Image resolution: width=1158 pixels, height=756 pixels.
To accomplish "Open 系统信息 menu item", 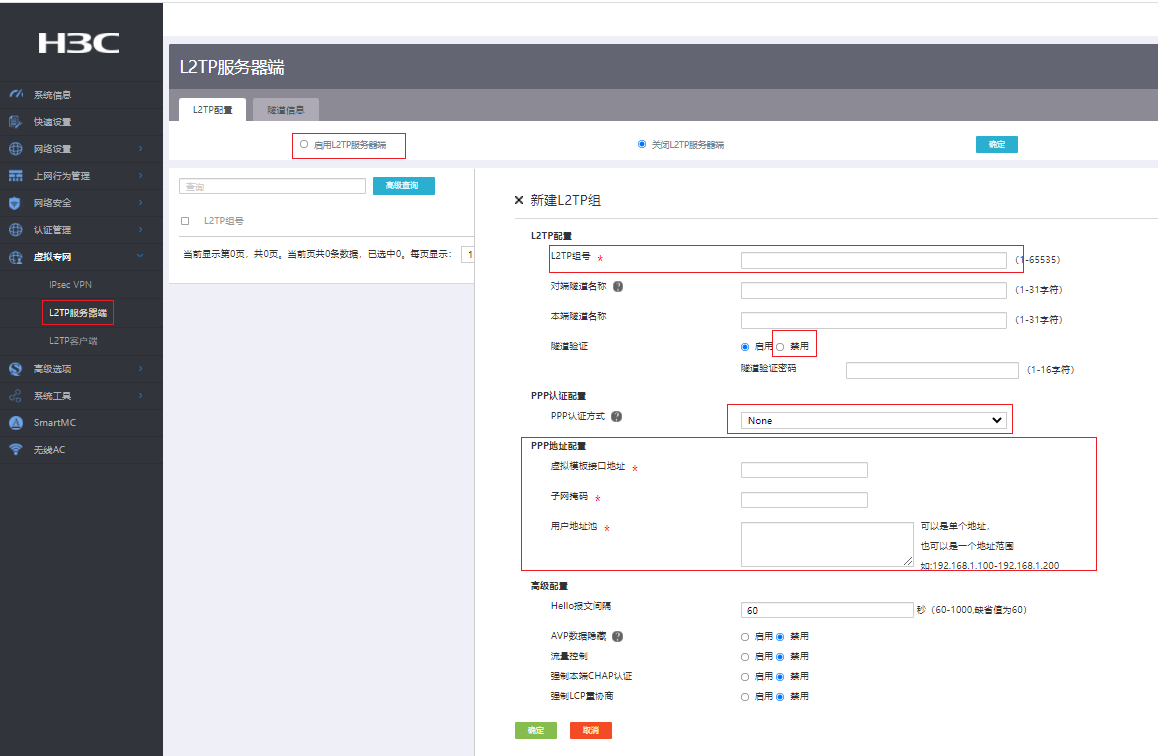I will [x=52, y=95].
